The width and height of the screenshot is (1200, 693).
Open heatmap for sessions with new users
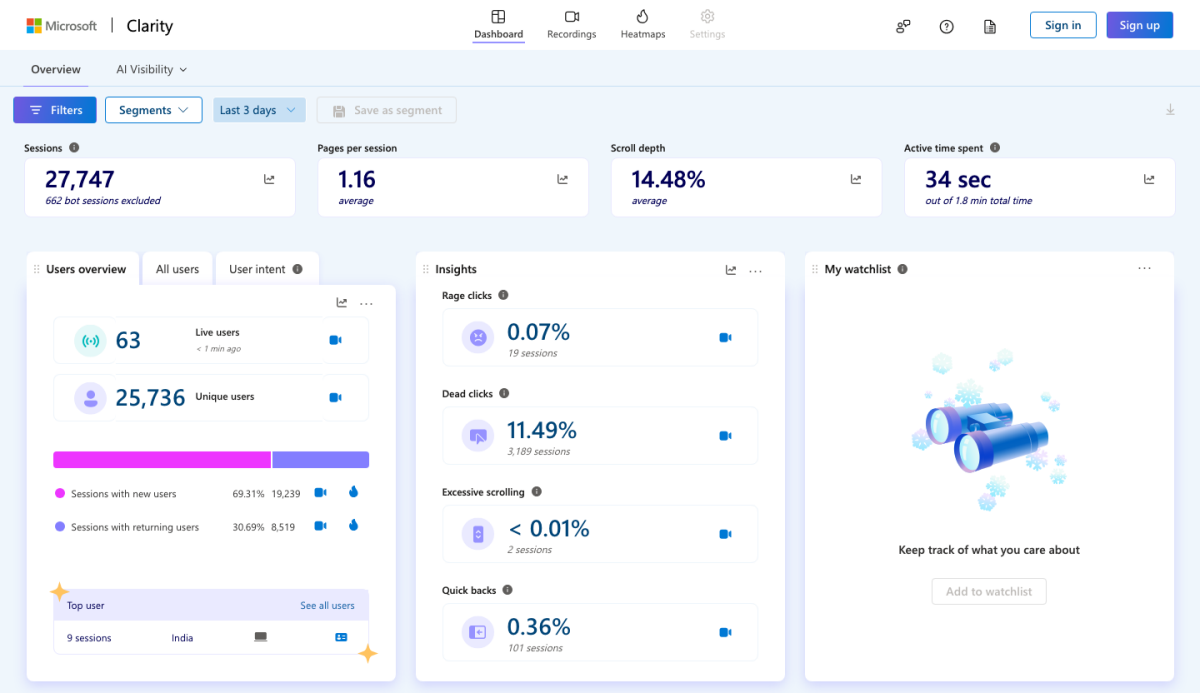[x=354, y=492]
